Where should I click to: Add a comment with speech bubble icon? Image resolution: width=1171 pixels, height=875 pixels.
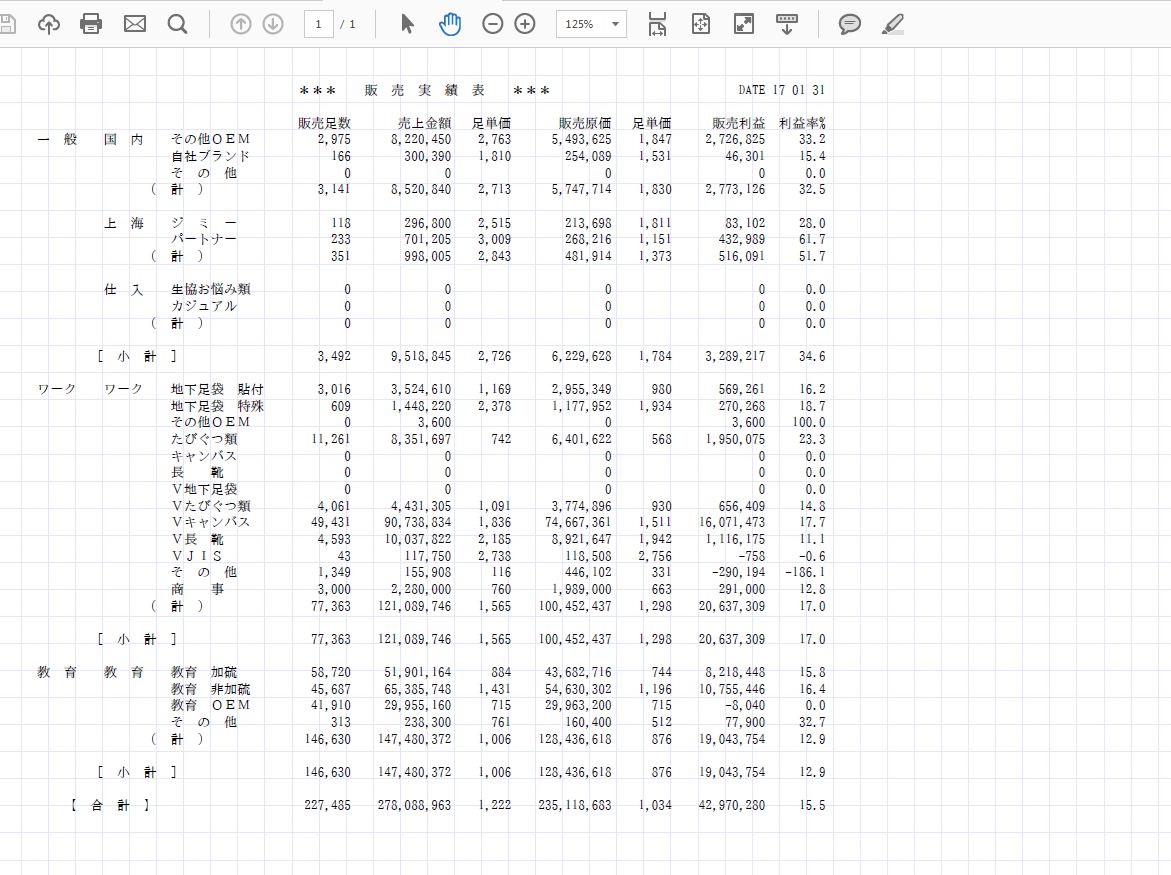pos(850,24)
